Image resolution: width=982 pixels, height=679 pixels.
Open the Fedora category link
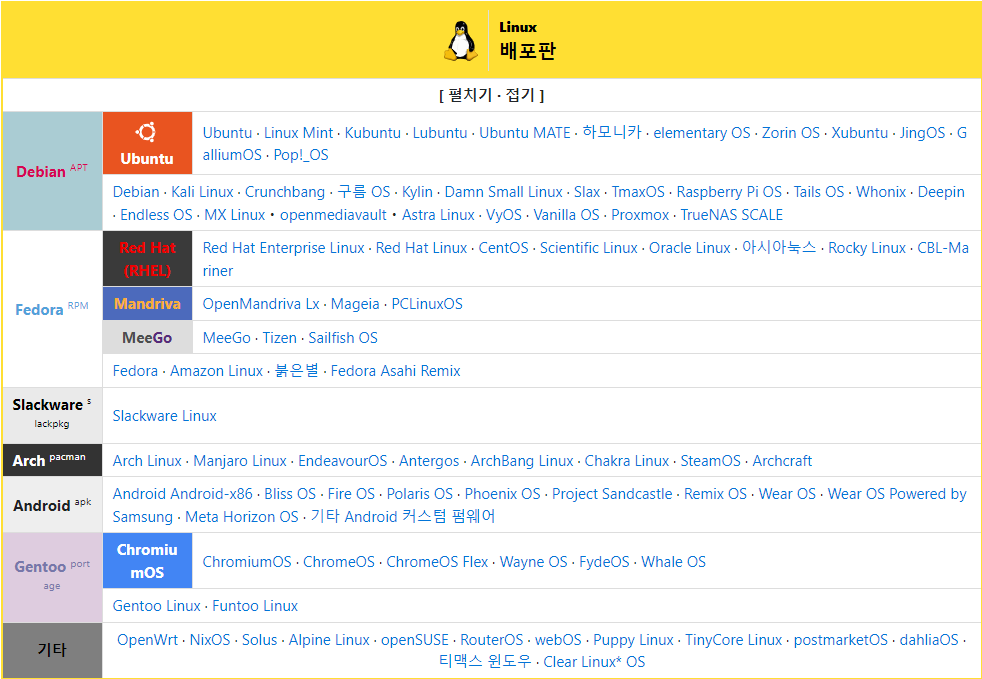coord(39,309)
